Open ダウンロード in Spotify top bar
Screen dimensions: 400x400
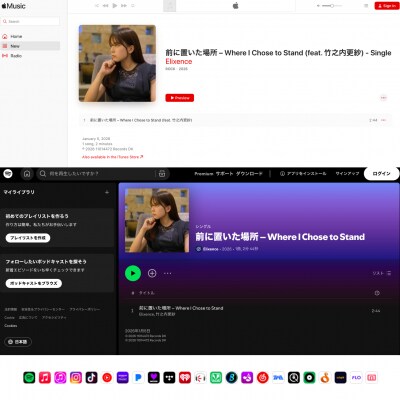pyautogui.click(x=249, y=174)
